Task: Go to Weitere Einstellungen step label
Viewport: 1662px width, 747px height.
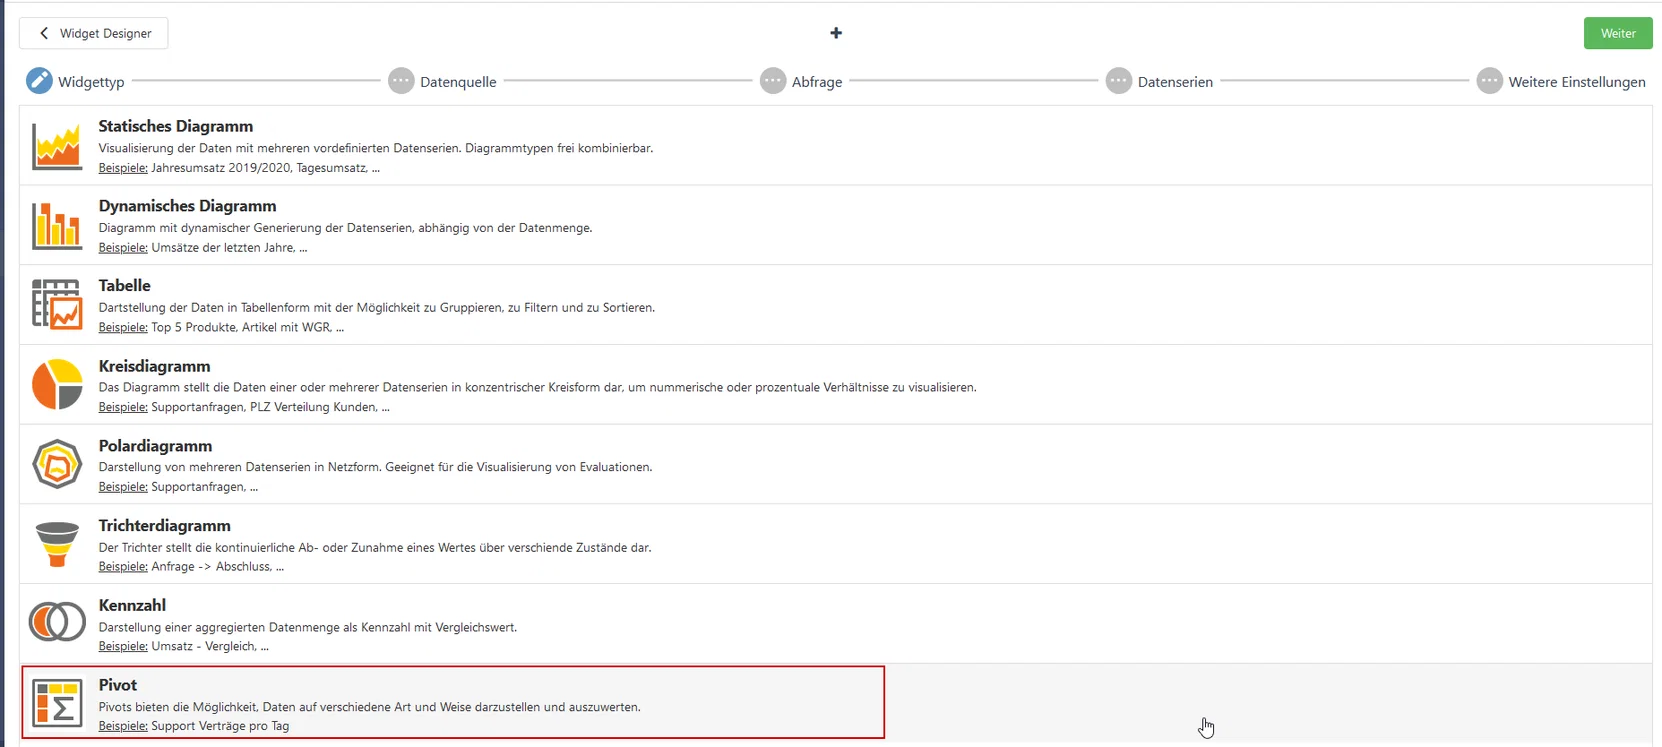Action: [x=1577, y=82]
